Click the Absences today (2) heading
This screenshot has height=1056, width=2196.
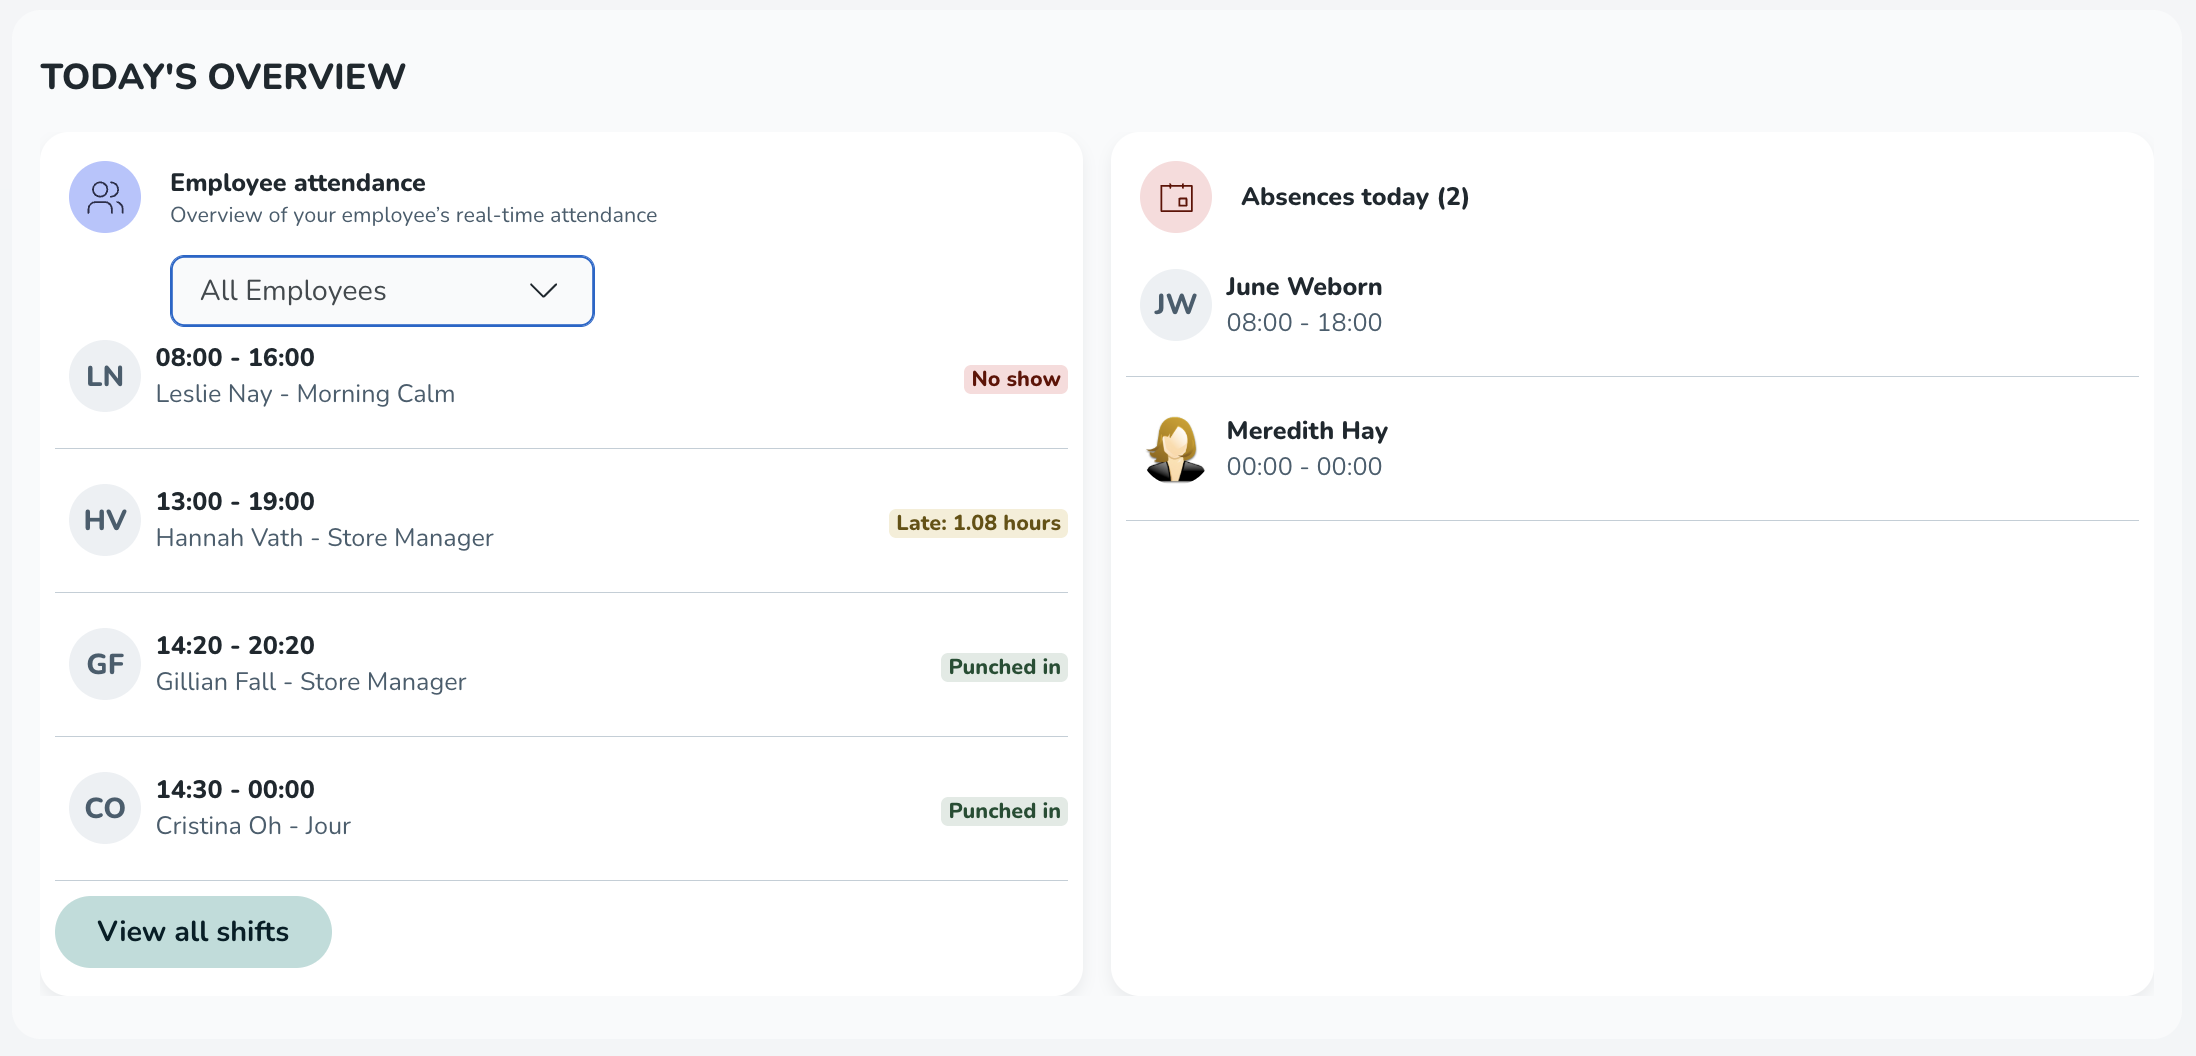[1355, 197]
